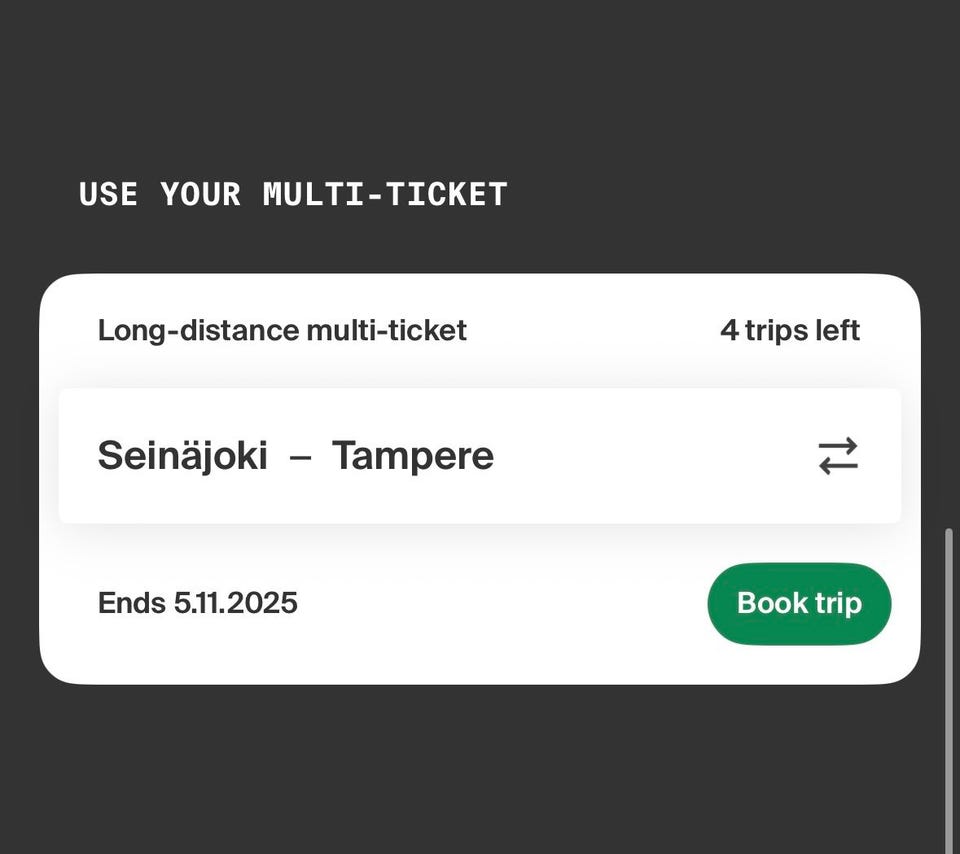Click the USE YOUR MULTI-TICKET heading
The height and width of the screenshot is (854, 960).
293,194
